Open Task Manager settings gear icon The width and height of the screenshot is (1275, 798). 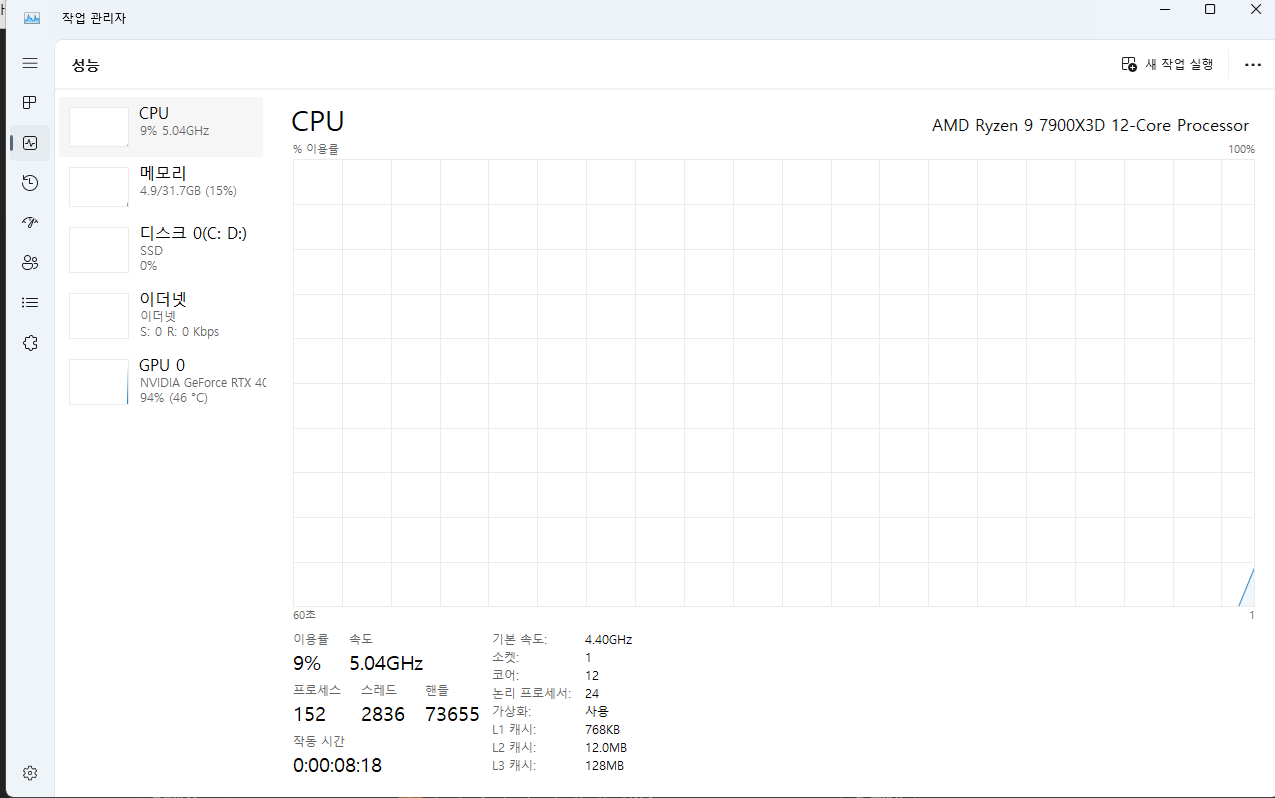[x=30, y=773]
